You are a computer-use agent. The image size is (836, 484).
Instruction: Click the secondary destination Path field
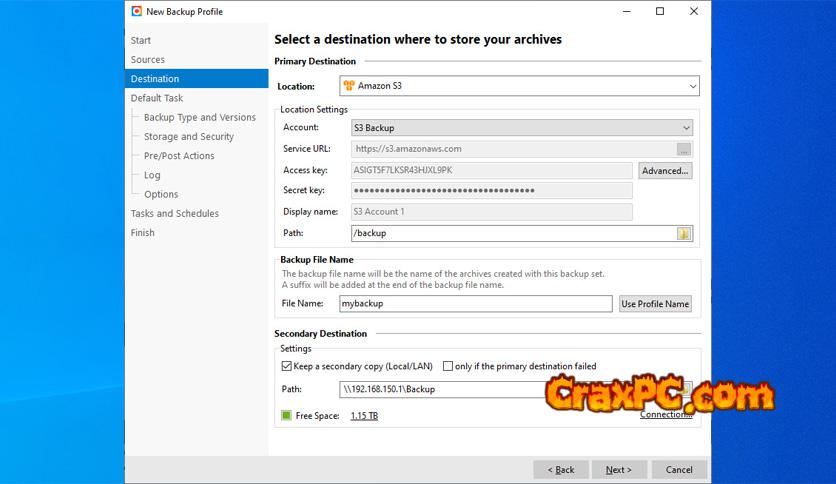point(440,389)
